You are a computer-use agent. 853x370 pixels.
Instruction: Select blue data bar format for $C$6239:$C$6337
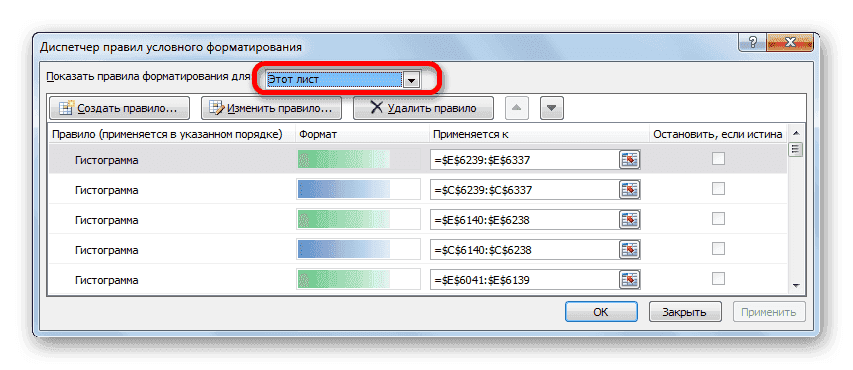tap(358, 190)
